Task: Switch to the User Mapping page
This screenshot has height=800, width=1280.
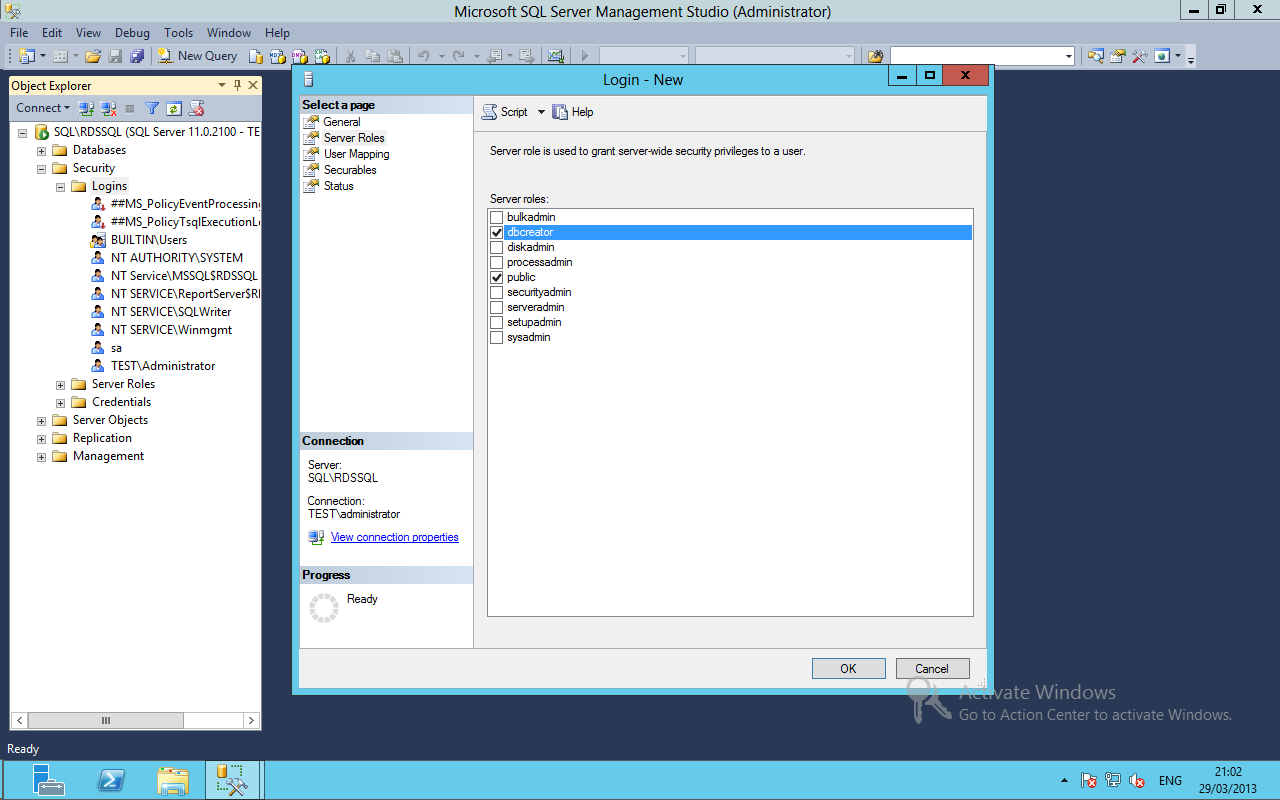Action: (x=357, y=154)
